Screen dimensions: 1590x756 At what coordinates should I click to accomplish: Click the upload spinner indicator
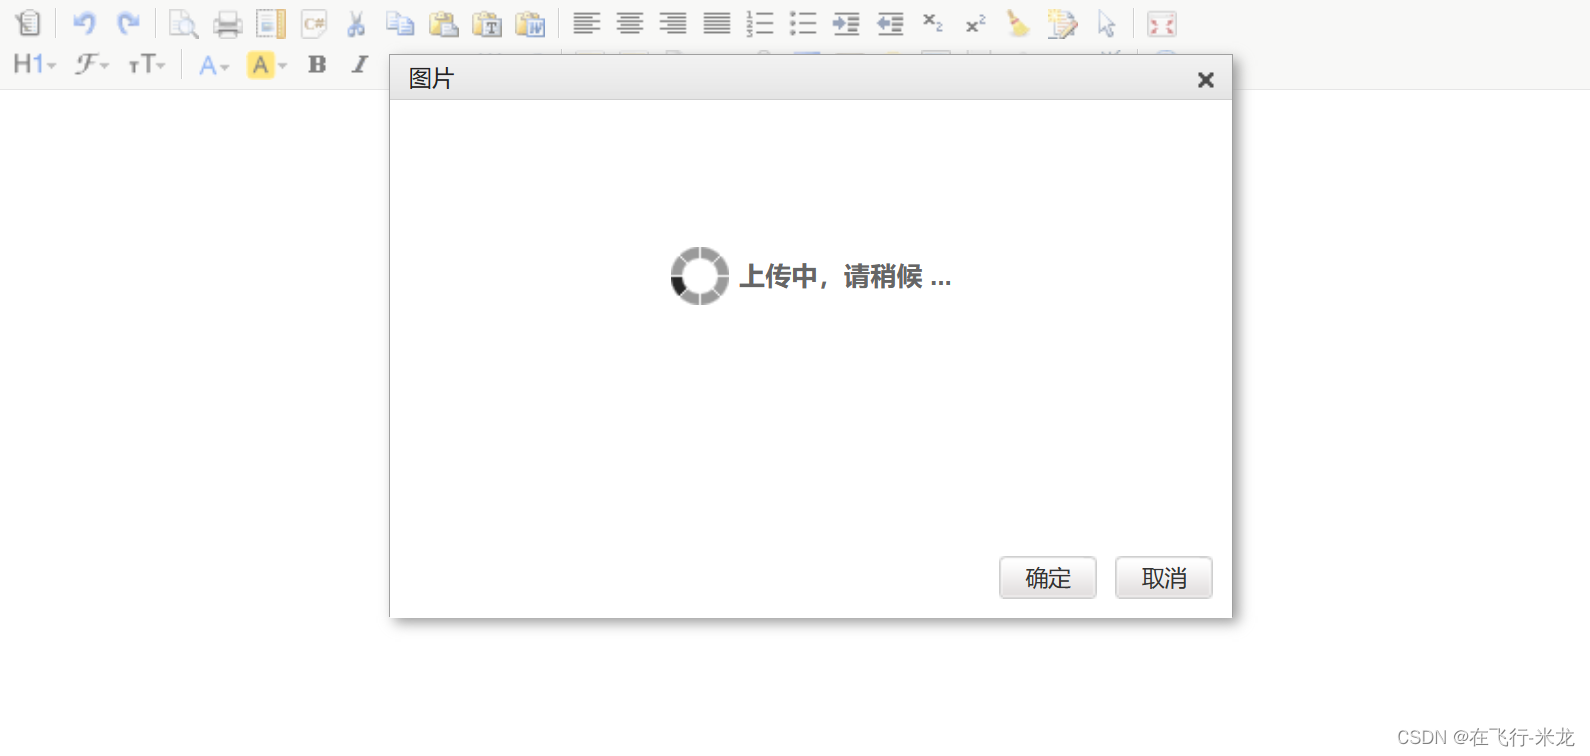tap(700, 276)
